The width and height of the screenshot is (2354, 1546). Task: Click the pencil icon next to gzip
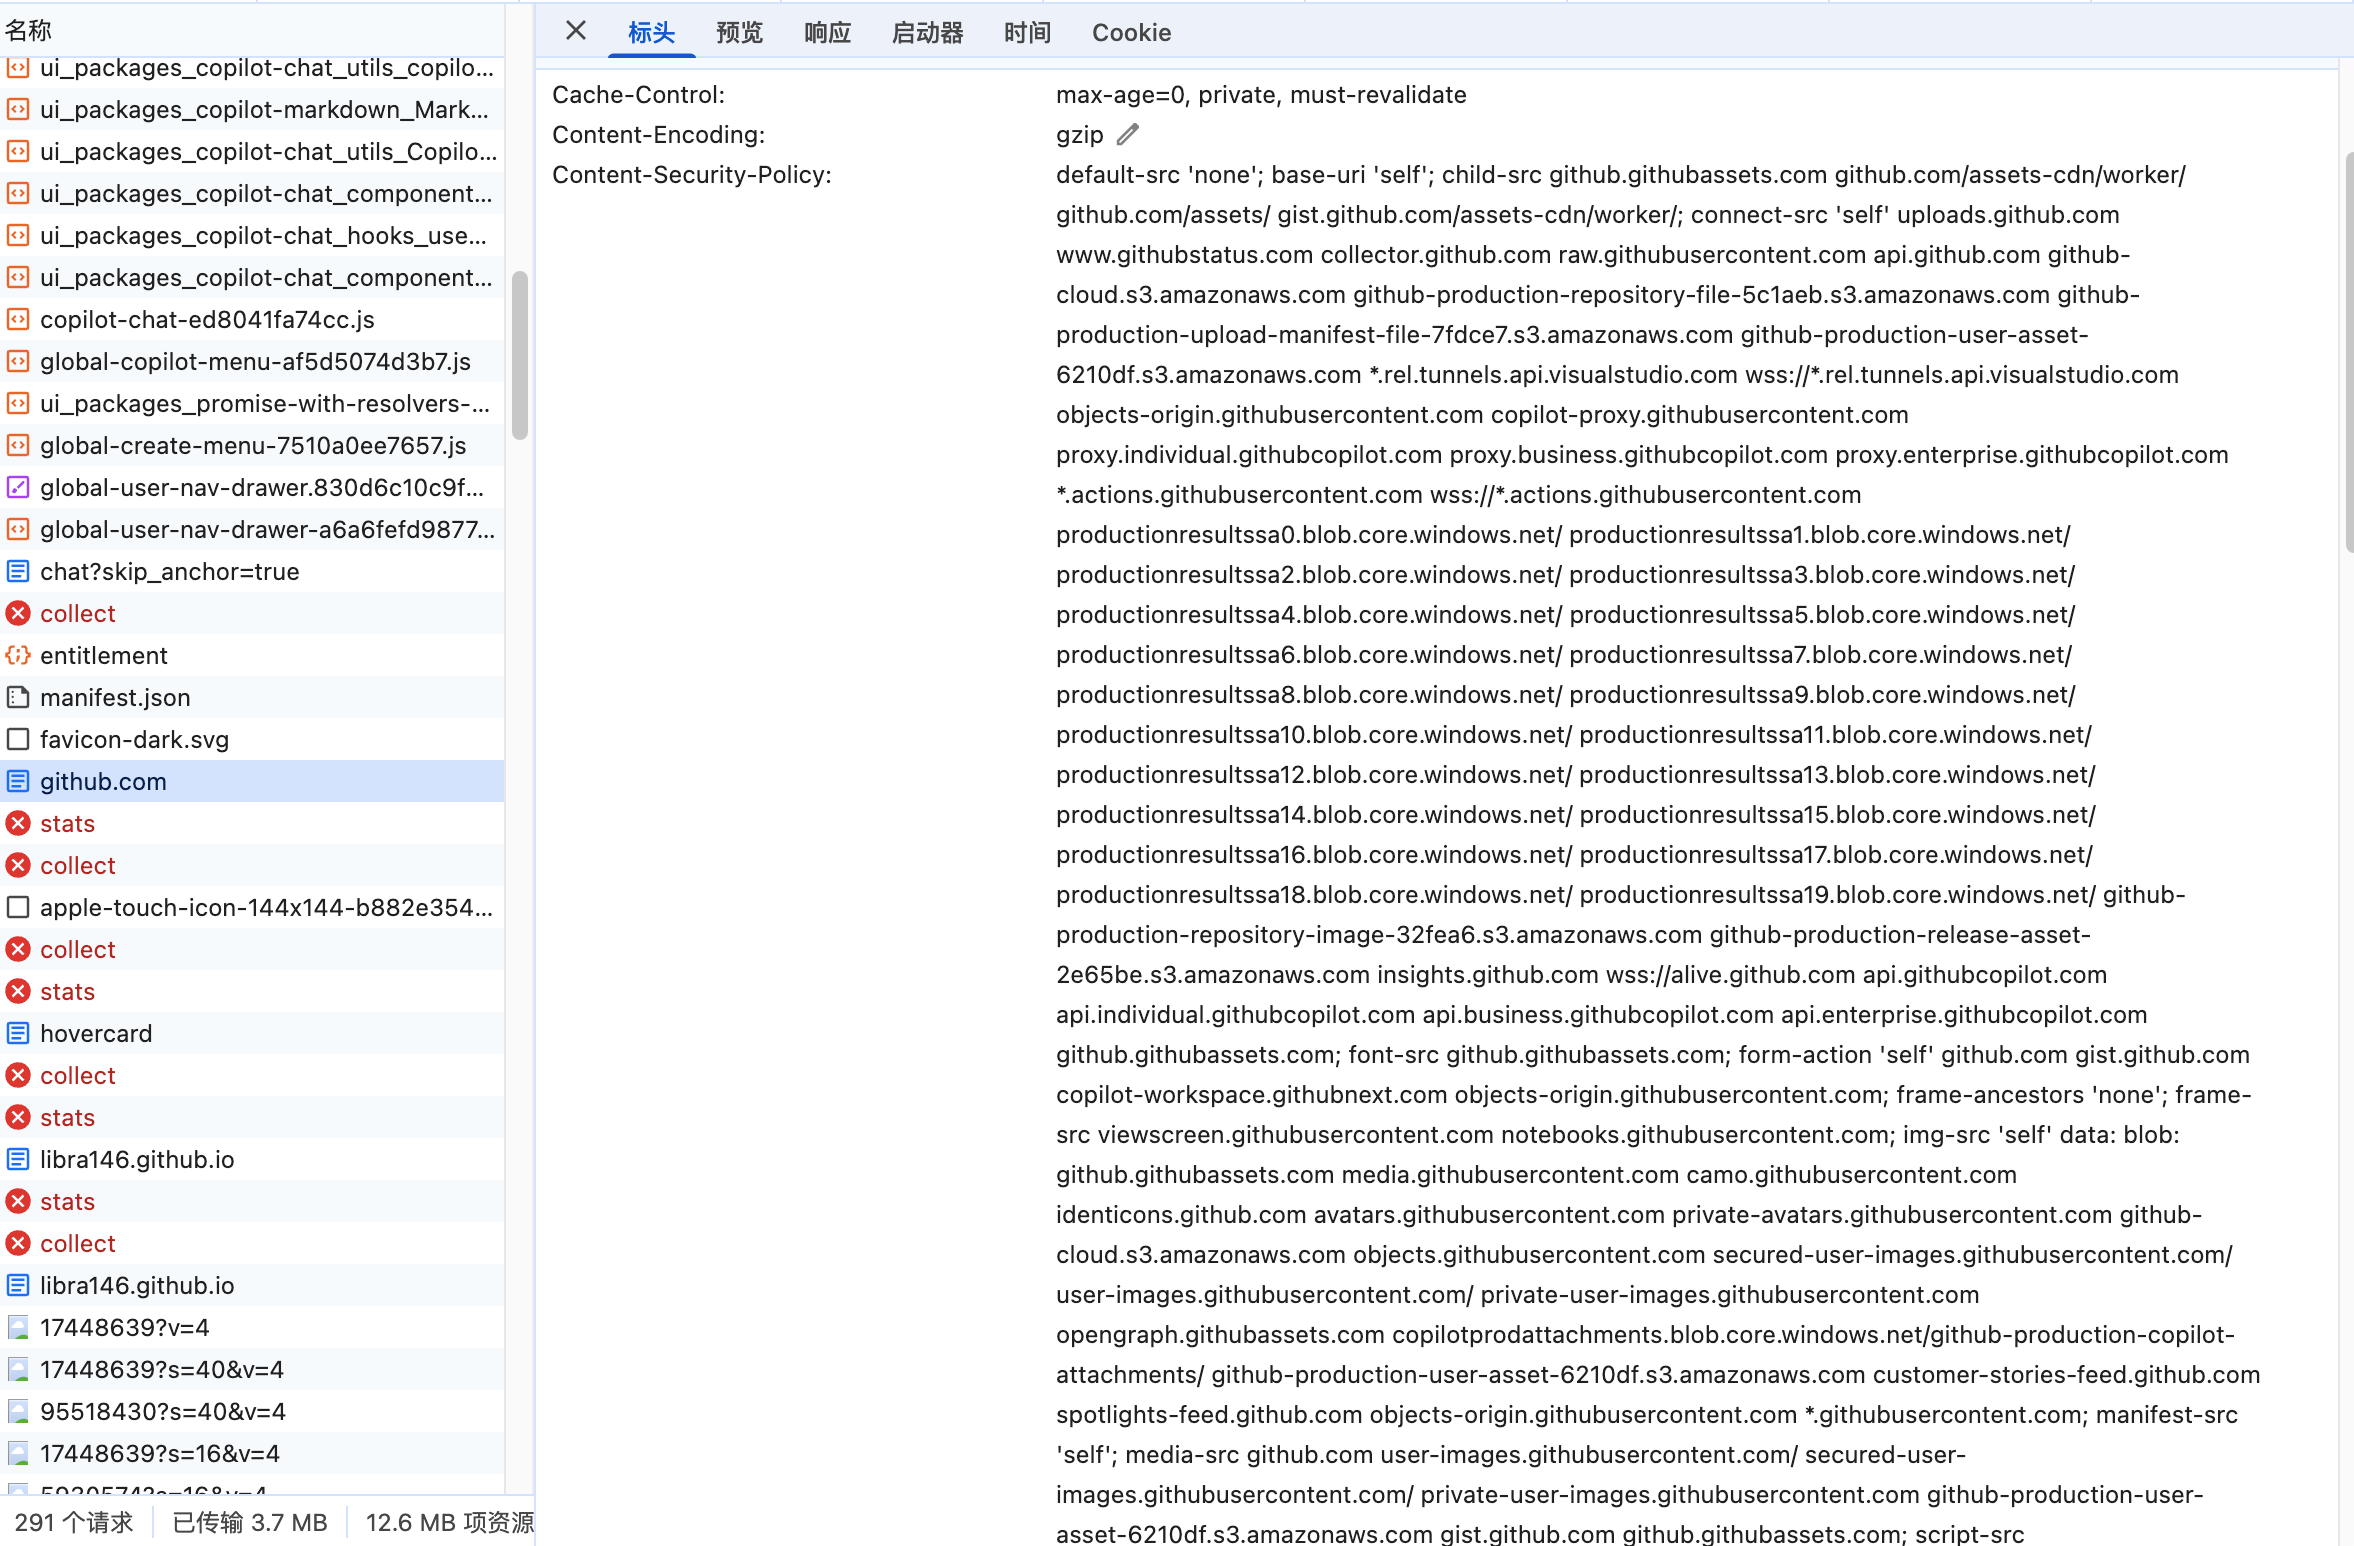(1128, 134)
